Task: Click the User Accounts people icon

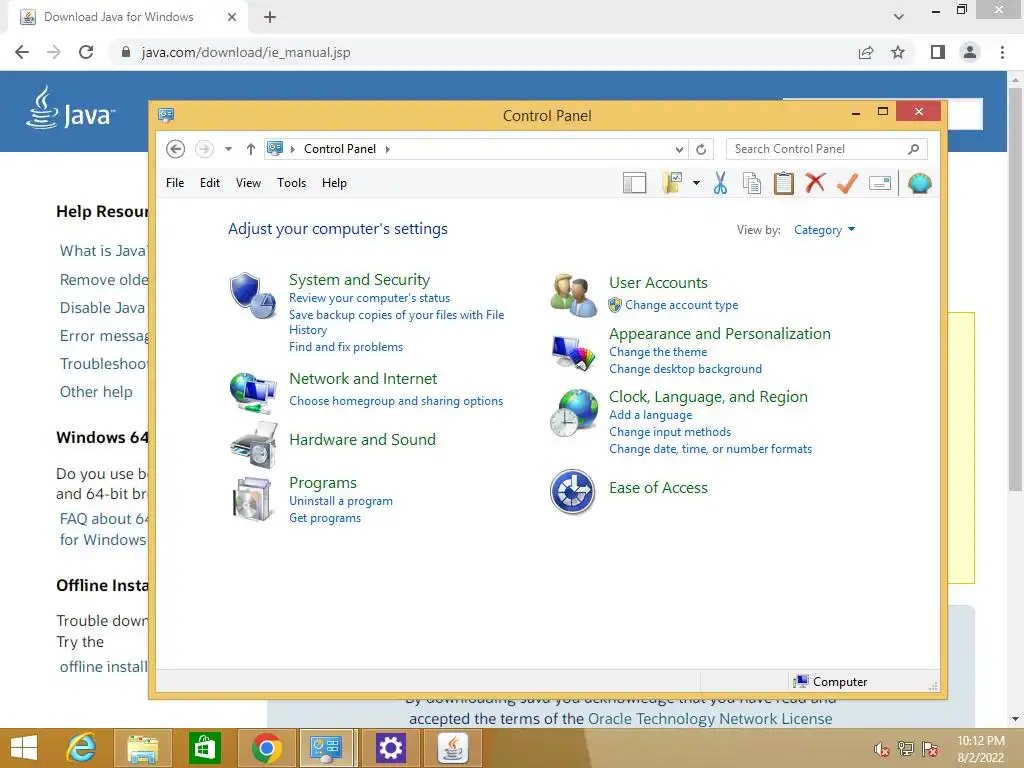Action: pos(573,295)
